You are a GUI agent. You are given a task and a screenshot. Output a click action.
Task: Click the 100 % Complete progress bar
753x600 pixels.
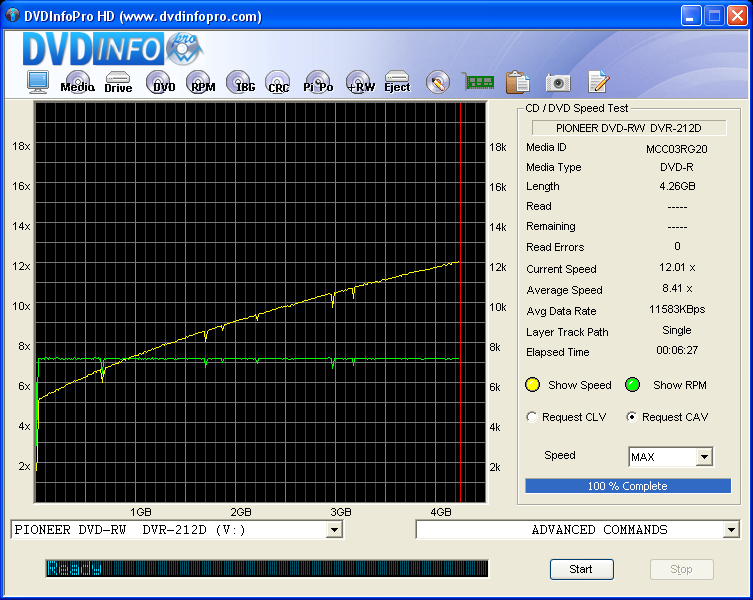coord(628,486)
